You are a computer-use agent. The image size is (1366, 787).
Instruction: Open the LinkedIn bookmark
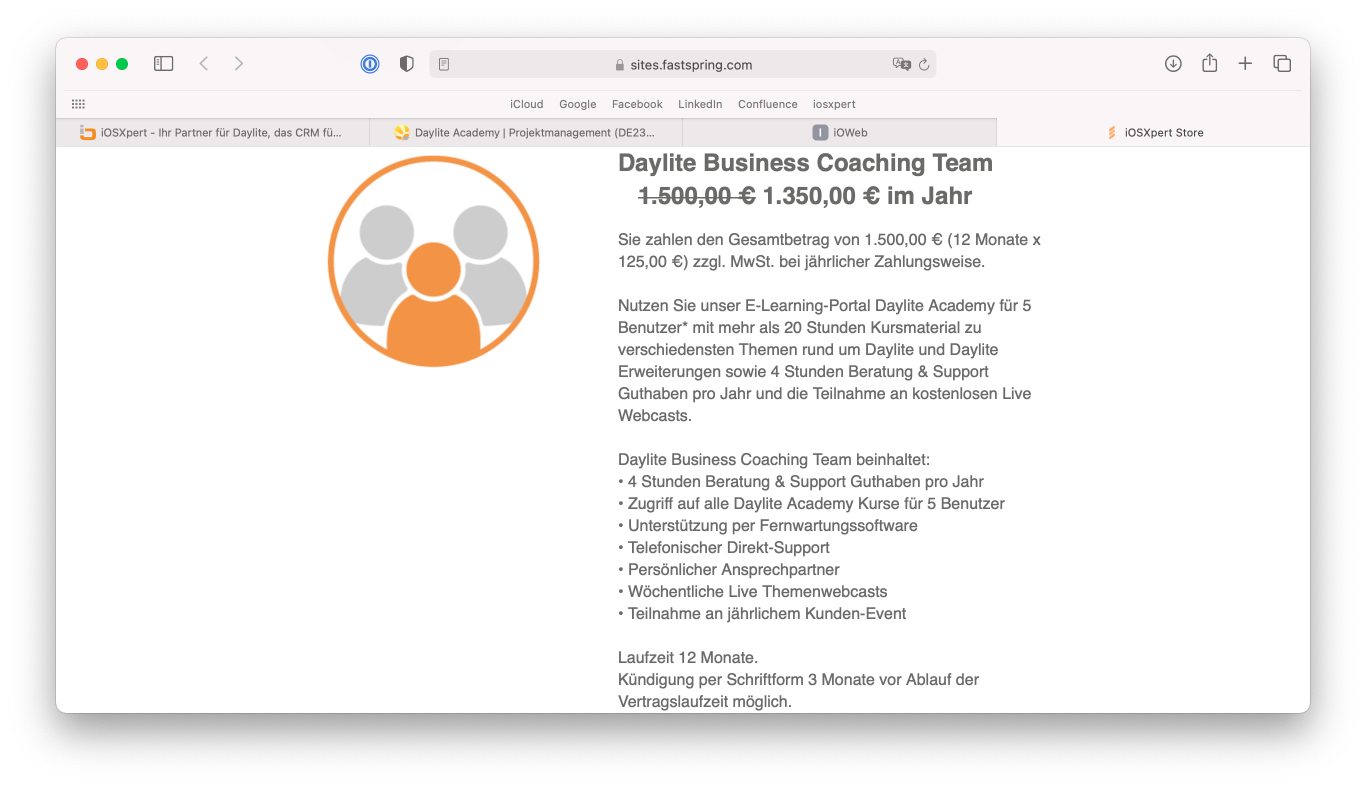(x=700, y=104)
